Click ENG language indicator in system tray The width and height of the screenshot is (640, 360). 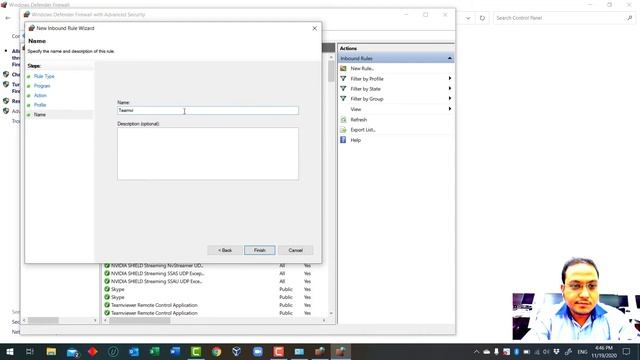[582, 351]
